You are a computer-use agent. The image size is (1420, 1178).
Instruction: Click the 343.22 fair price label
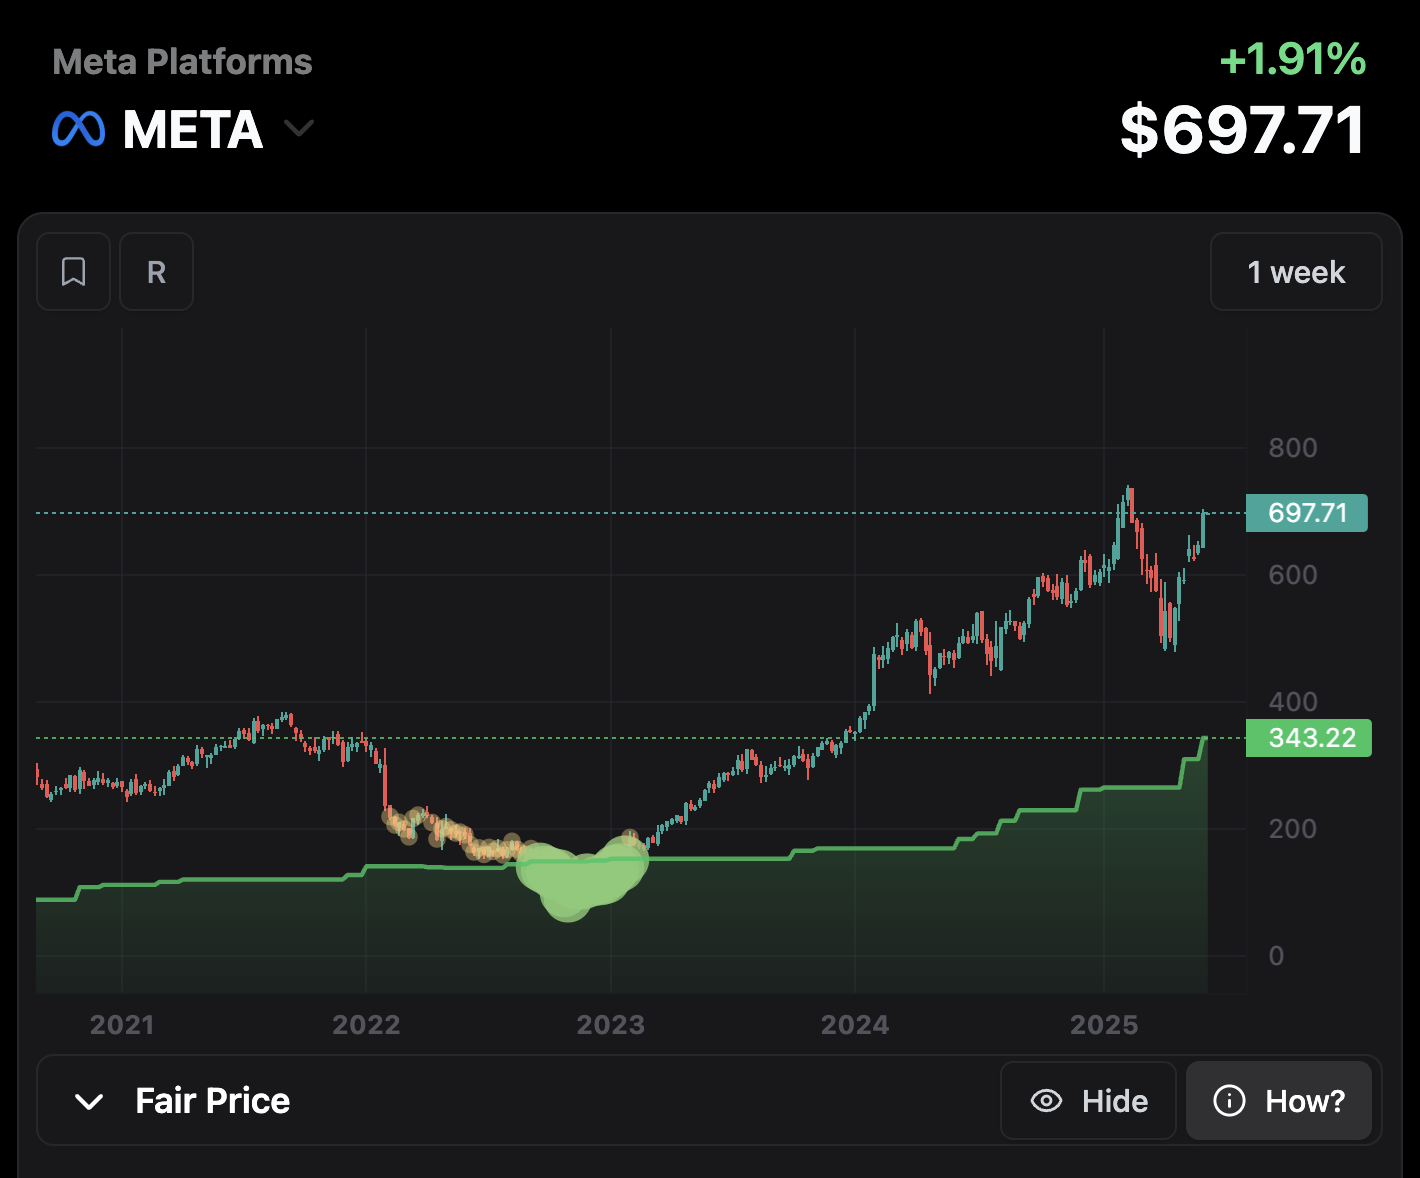coord(1308,738)
